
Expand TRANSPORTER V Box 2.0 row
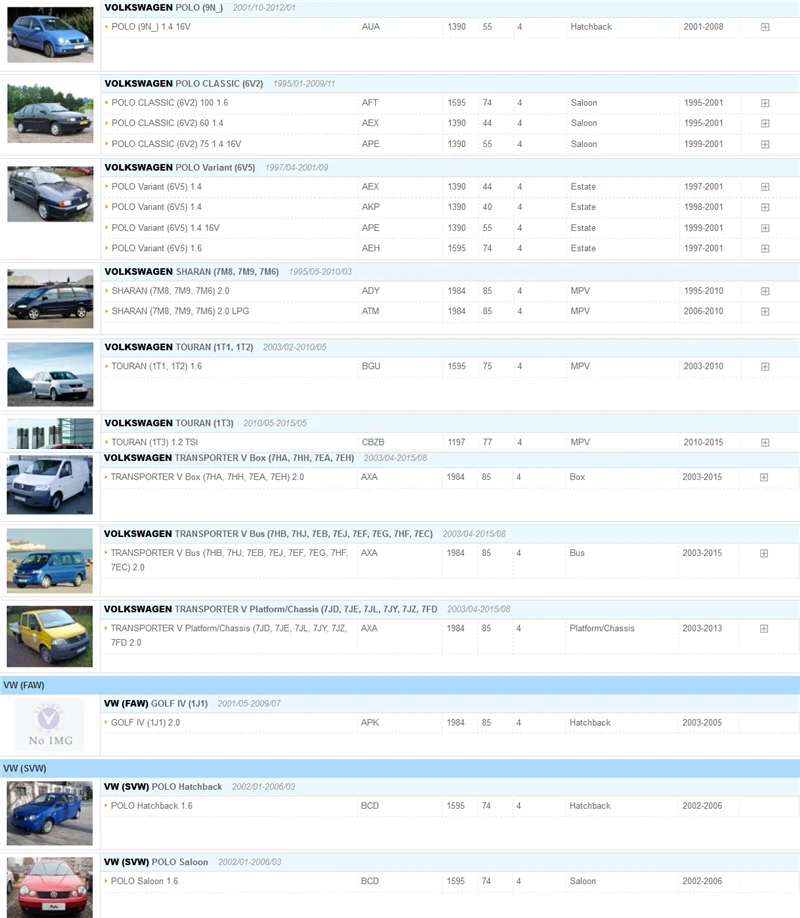764,477
